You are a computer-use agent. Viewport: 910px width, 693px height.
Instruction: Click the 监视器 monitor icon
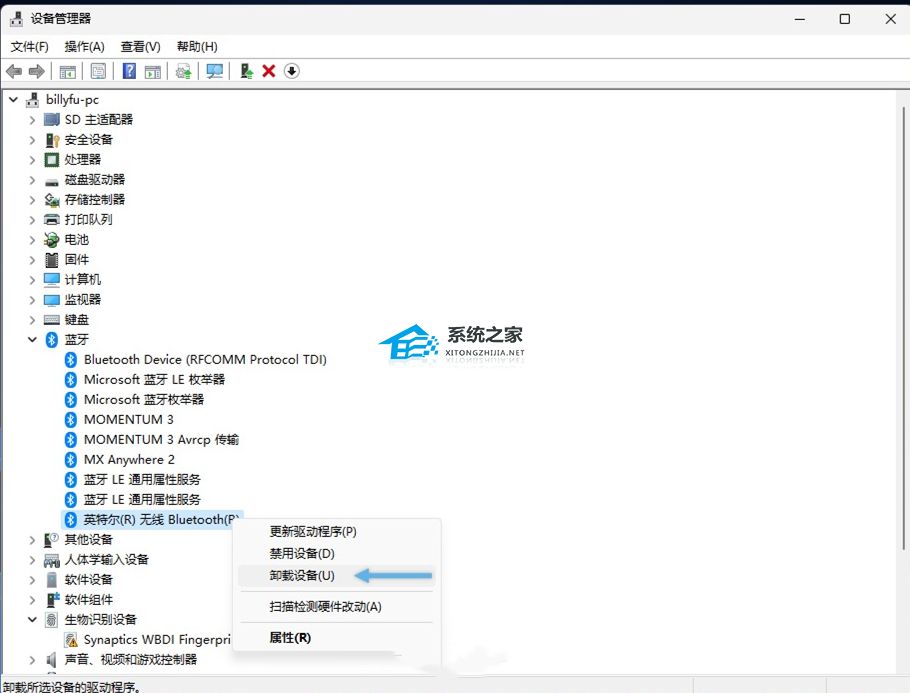[52, 300]
